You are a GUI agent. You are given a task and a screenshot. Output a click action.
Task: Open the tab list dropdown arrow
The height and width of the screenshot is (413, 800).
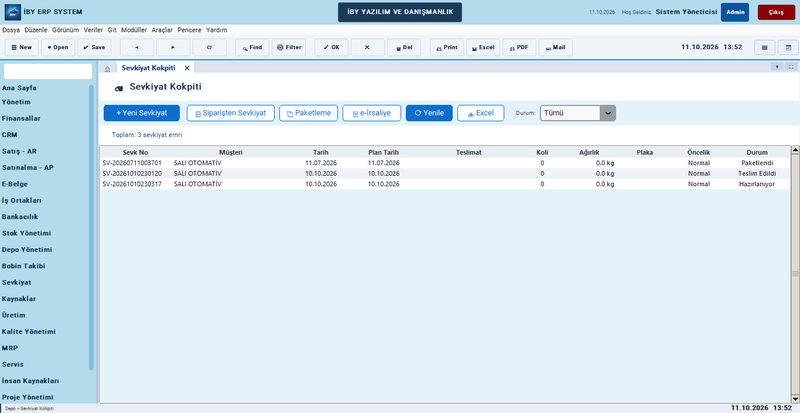coord(777,67)
